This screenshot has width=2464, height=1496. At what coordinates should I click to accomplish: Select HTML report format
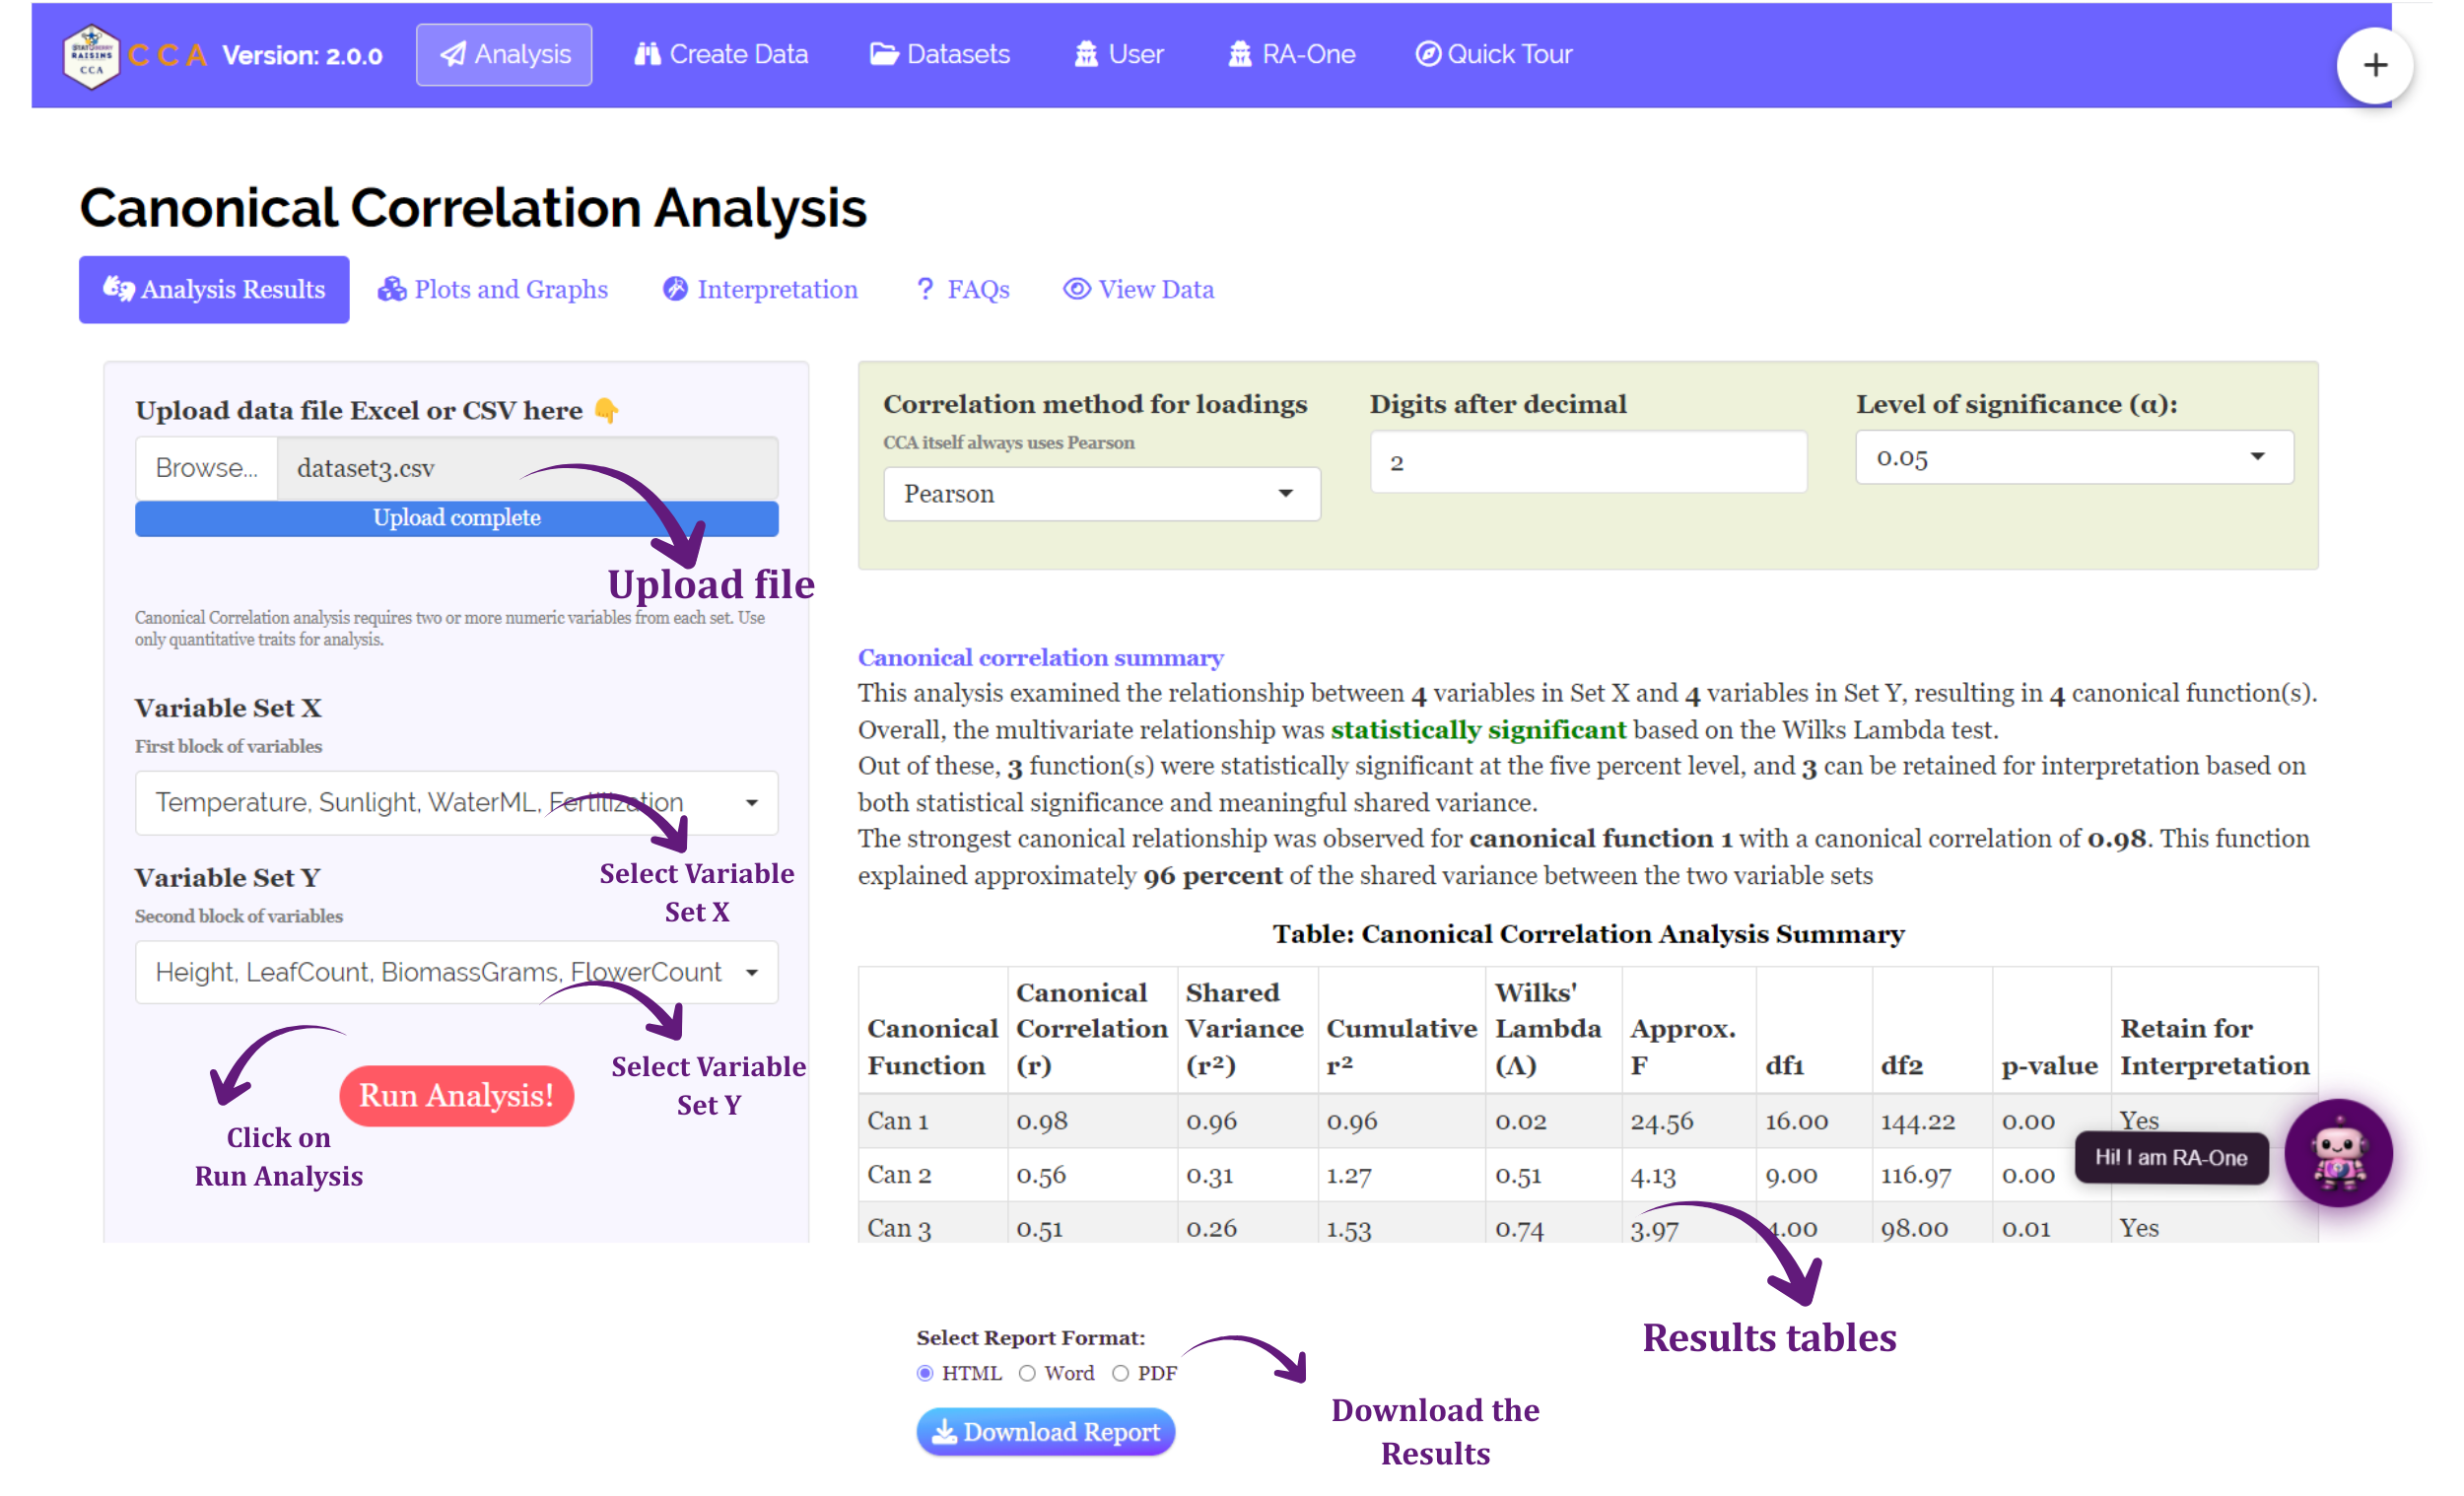tap(925, 1374)
